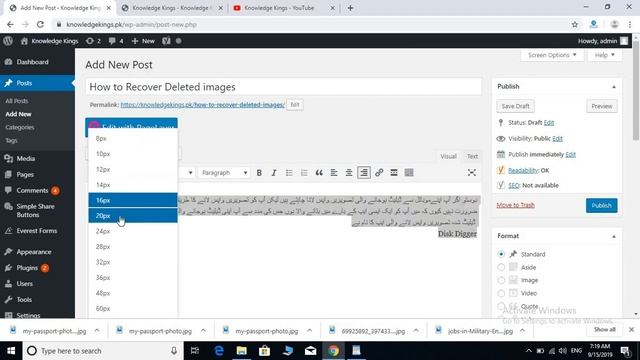Edit the post visibility setting
The width and height of the screenshot is (640, 360).
[557, 139]
